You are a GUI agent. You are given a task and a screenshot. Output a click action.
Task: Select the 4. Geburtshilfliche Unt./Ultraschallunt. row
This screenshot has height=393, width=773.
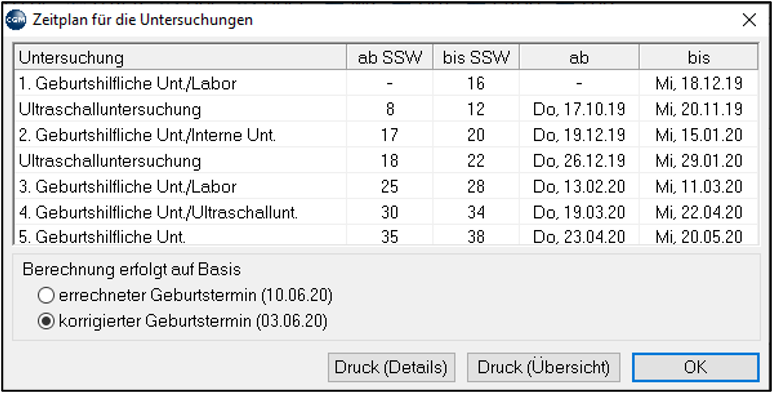pos(386,212)
